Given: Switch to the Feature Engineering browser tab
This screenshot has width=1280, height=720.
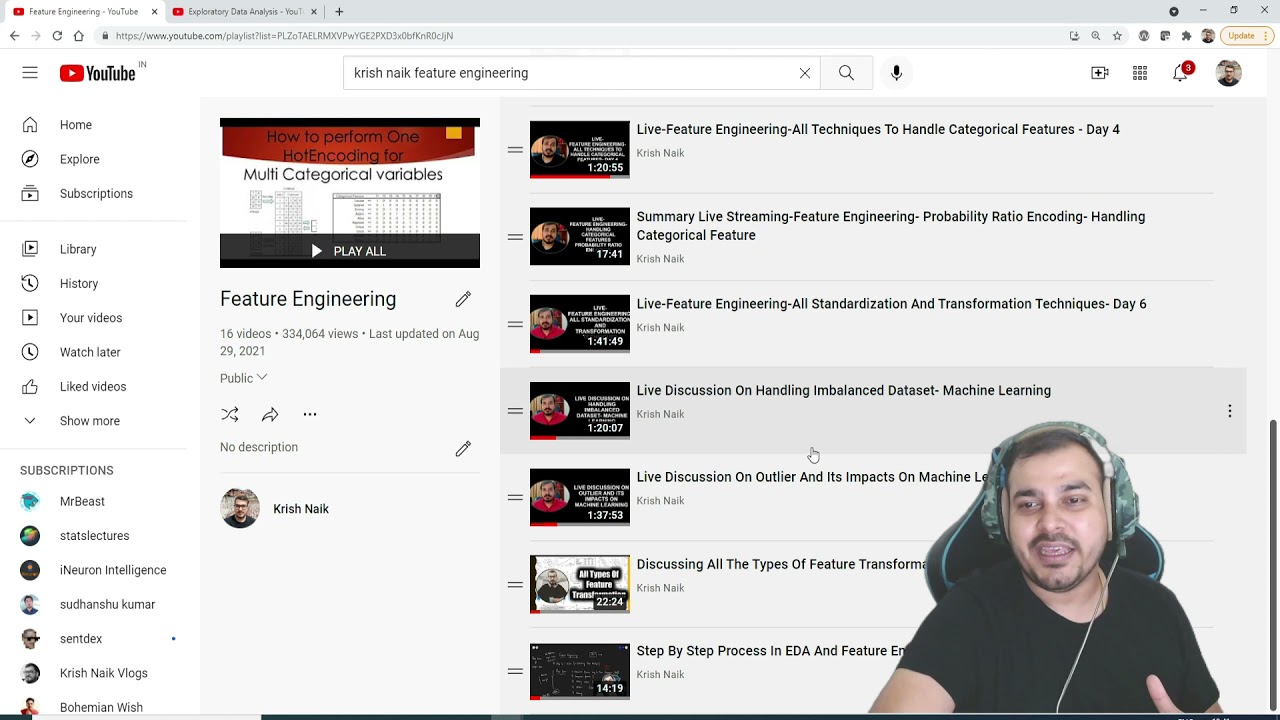Looking at the screenshot, I should tap(84, 11).
